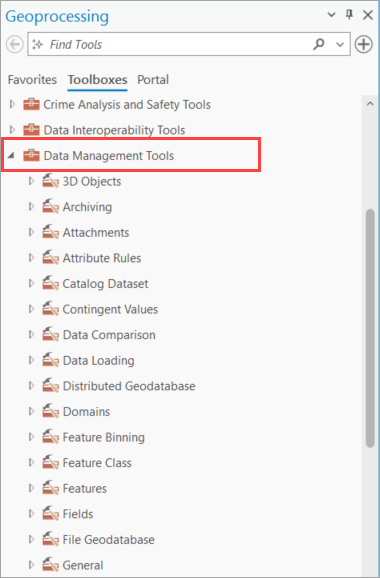The height and width of the screenshot is (578, 380).
Task: Expand the Attribute Rules toolset
Action: (x=31, y=258)
